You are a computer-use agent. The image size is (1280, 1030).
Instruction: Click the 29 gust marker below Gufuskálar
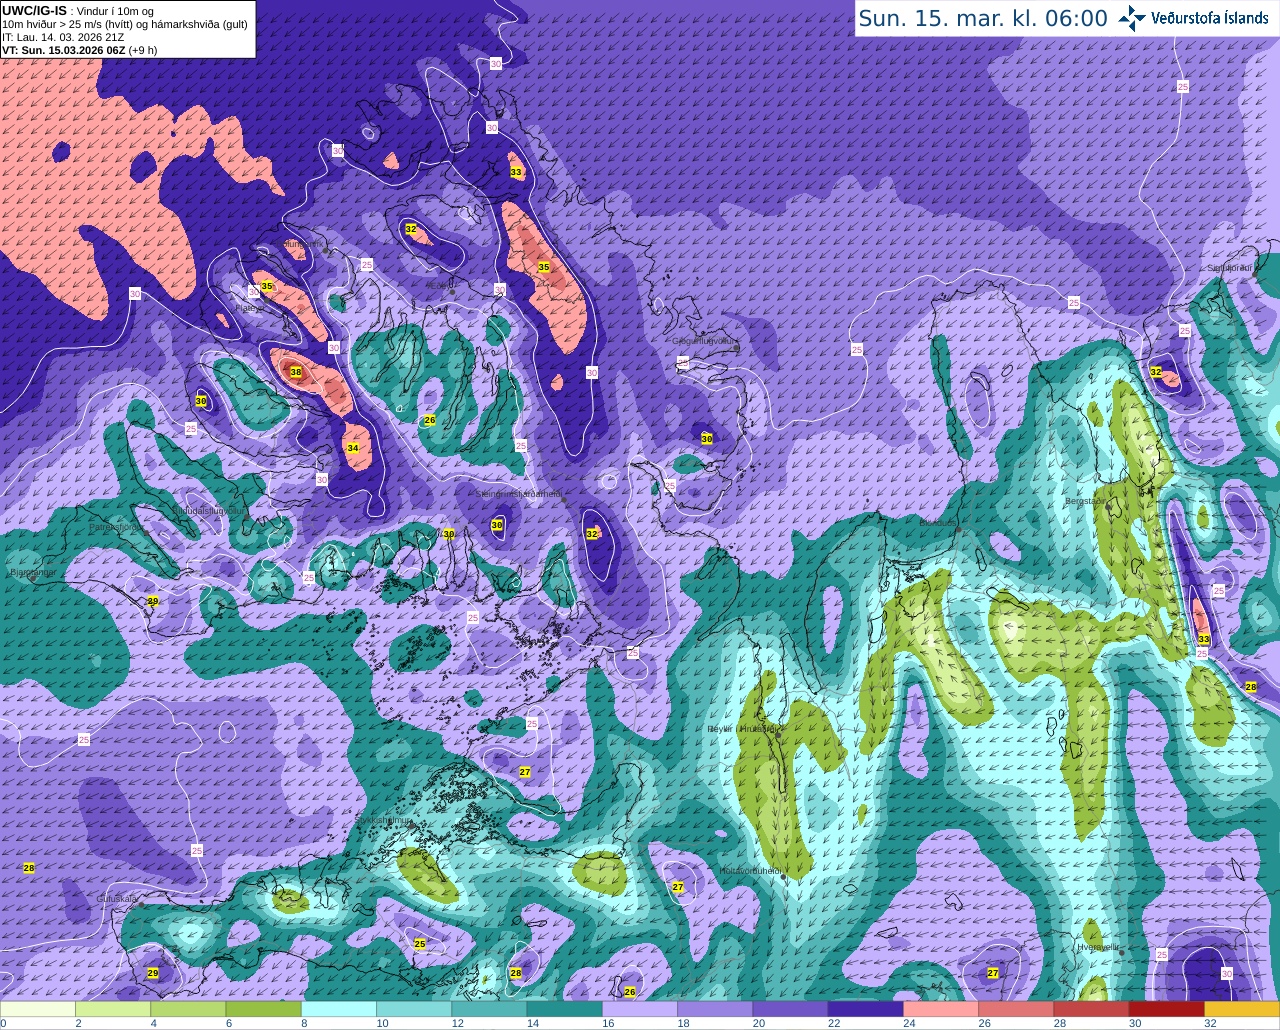tap(153, 973)
